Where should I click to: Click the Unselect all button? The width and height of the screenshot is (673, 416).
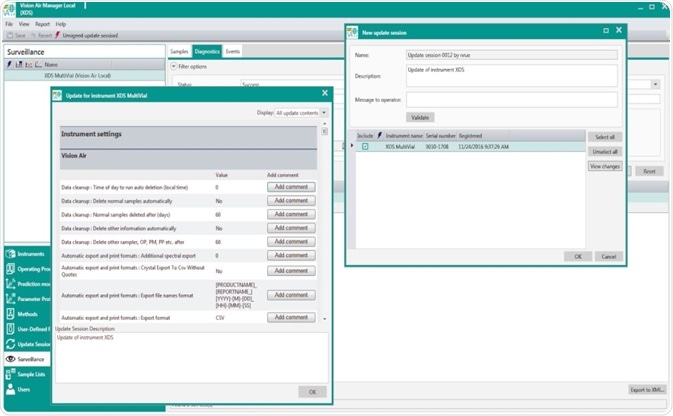(605, 152)
